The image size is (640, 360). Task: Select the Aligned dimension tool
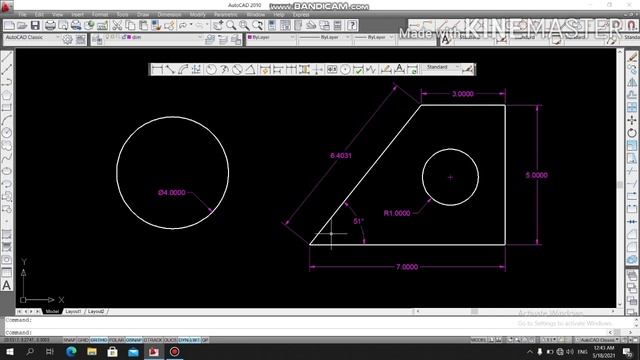[170, 69]
